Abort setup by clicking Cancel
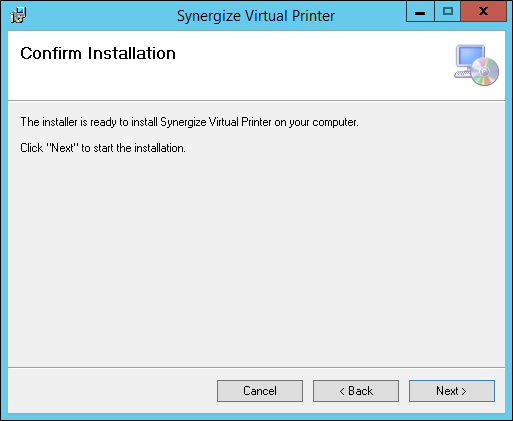 pos(260,391)
